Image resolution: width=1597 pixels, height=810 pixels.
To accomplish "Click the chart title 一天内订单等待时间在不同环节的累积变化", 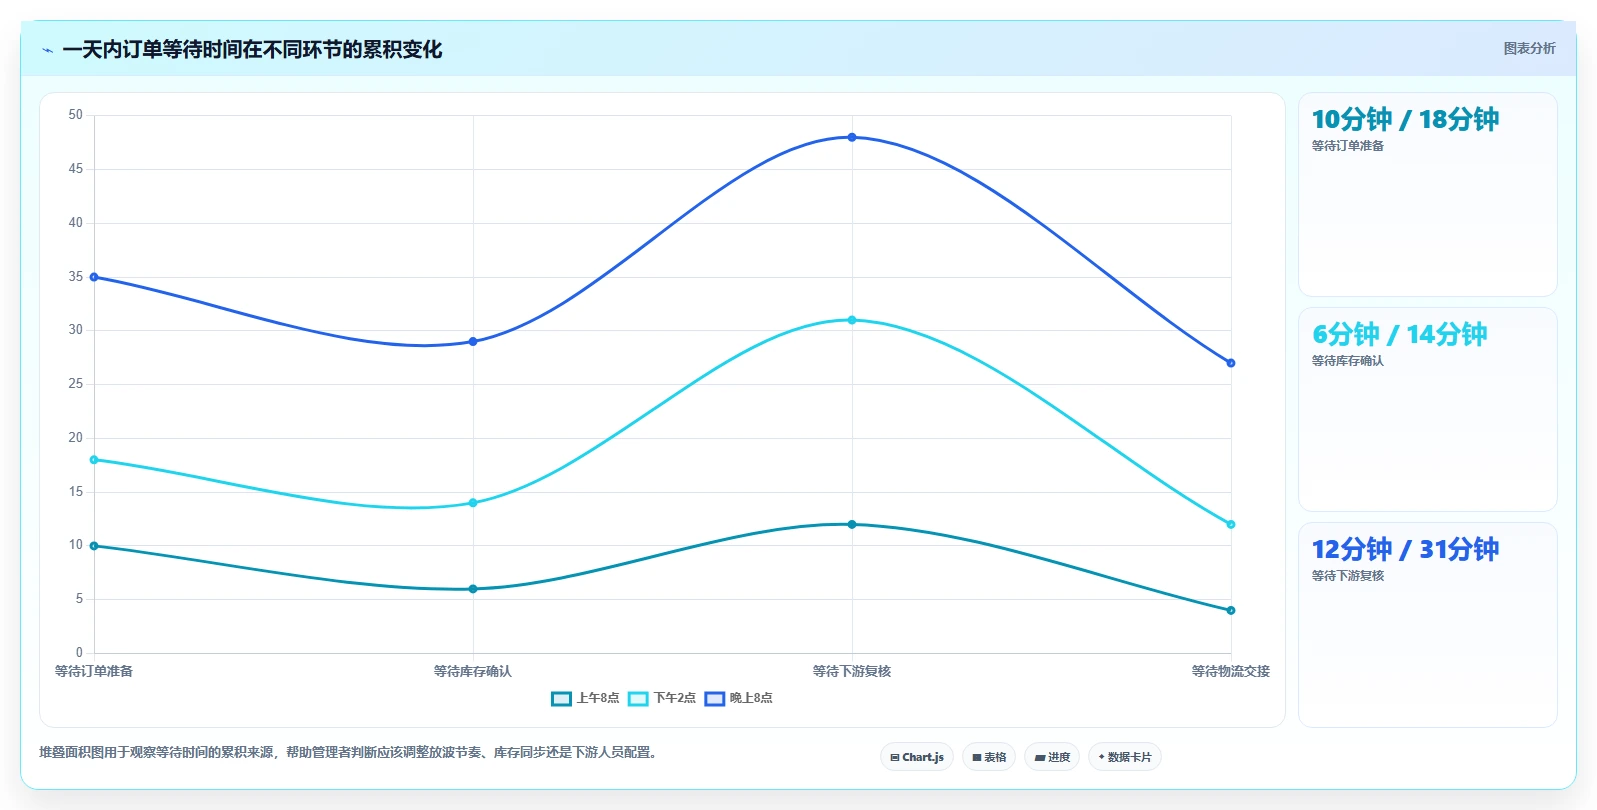I will (x=252, y=50).
